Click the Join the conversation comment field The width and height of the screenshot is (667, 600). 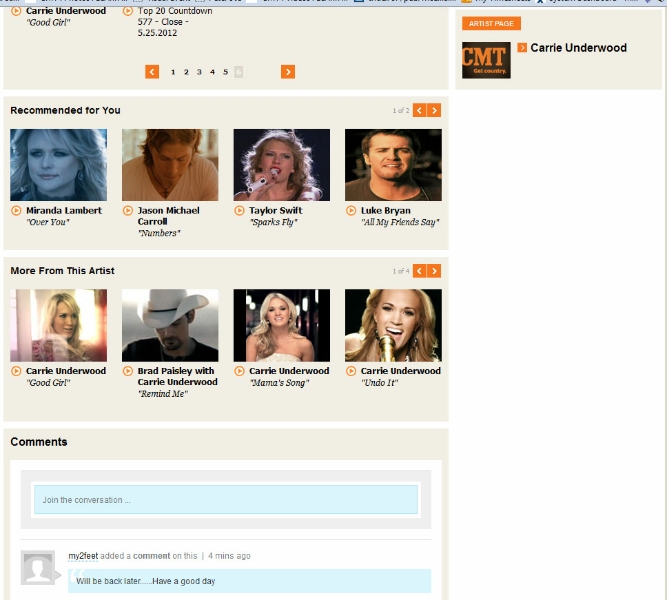[225, 500]
